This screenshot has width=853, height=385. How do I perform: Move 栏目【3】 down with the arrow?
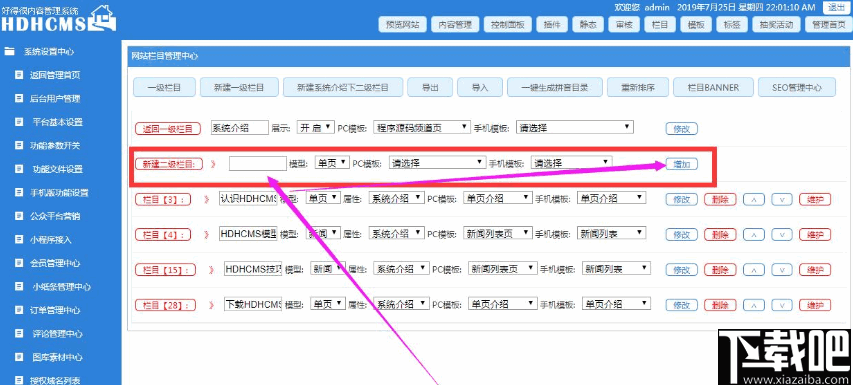[782, 200]
